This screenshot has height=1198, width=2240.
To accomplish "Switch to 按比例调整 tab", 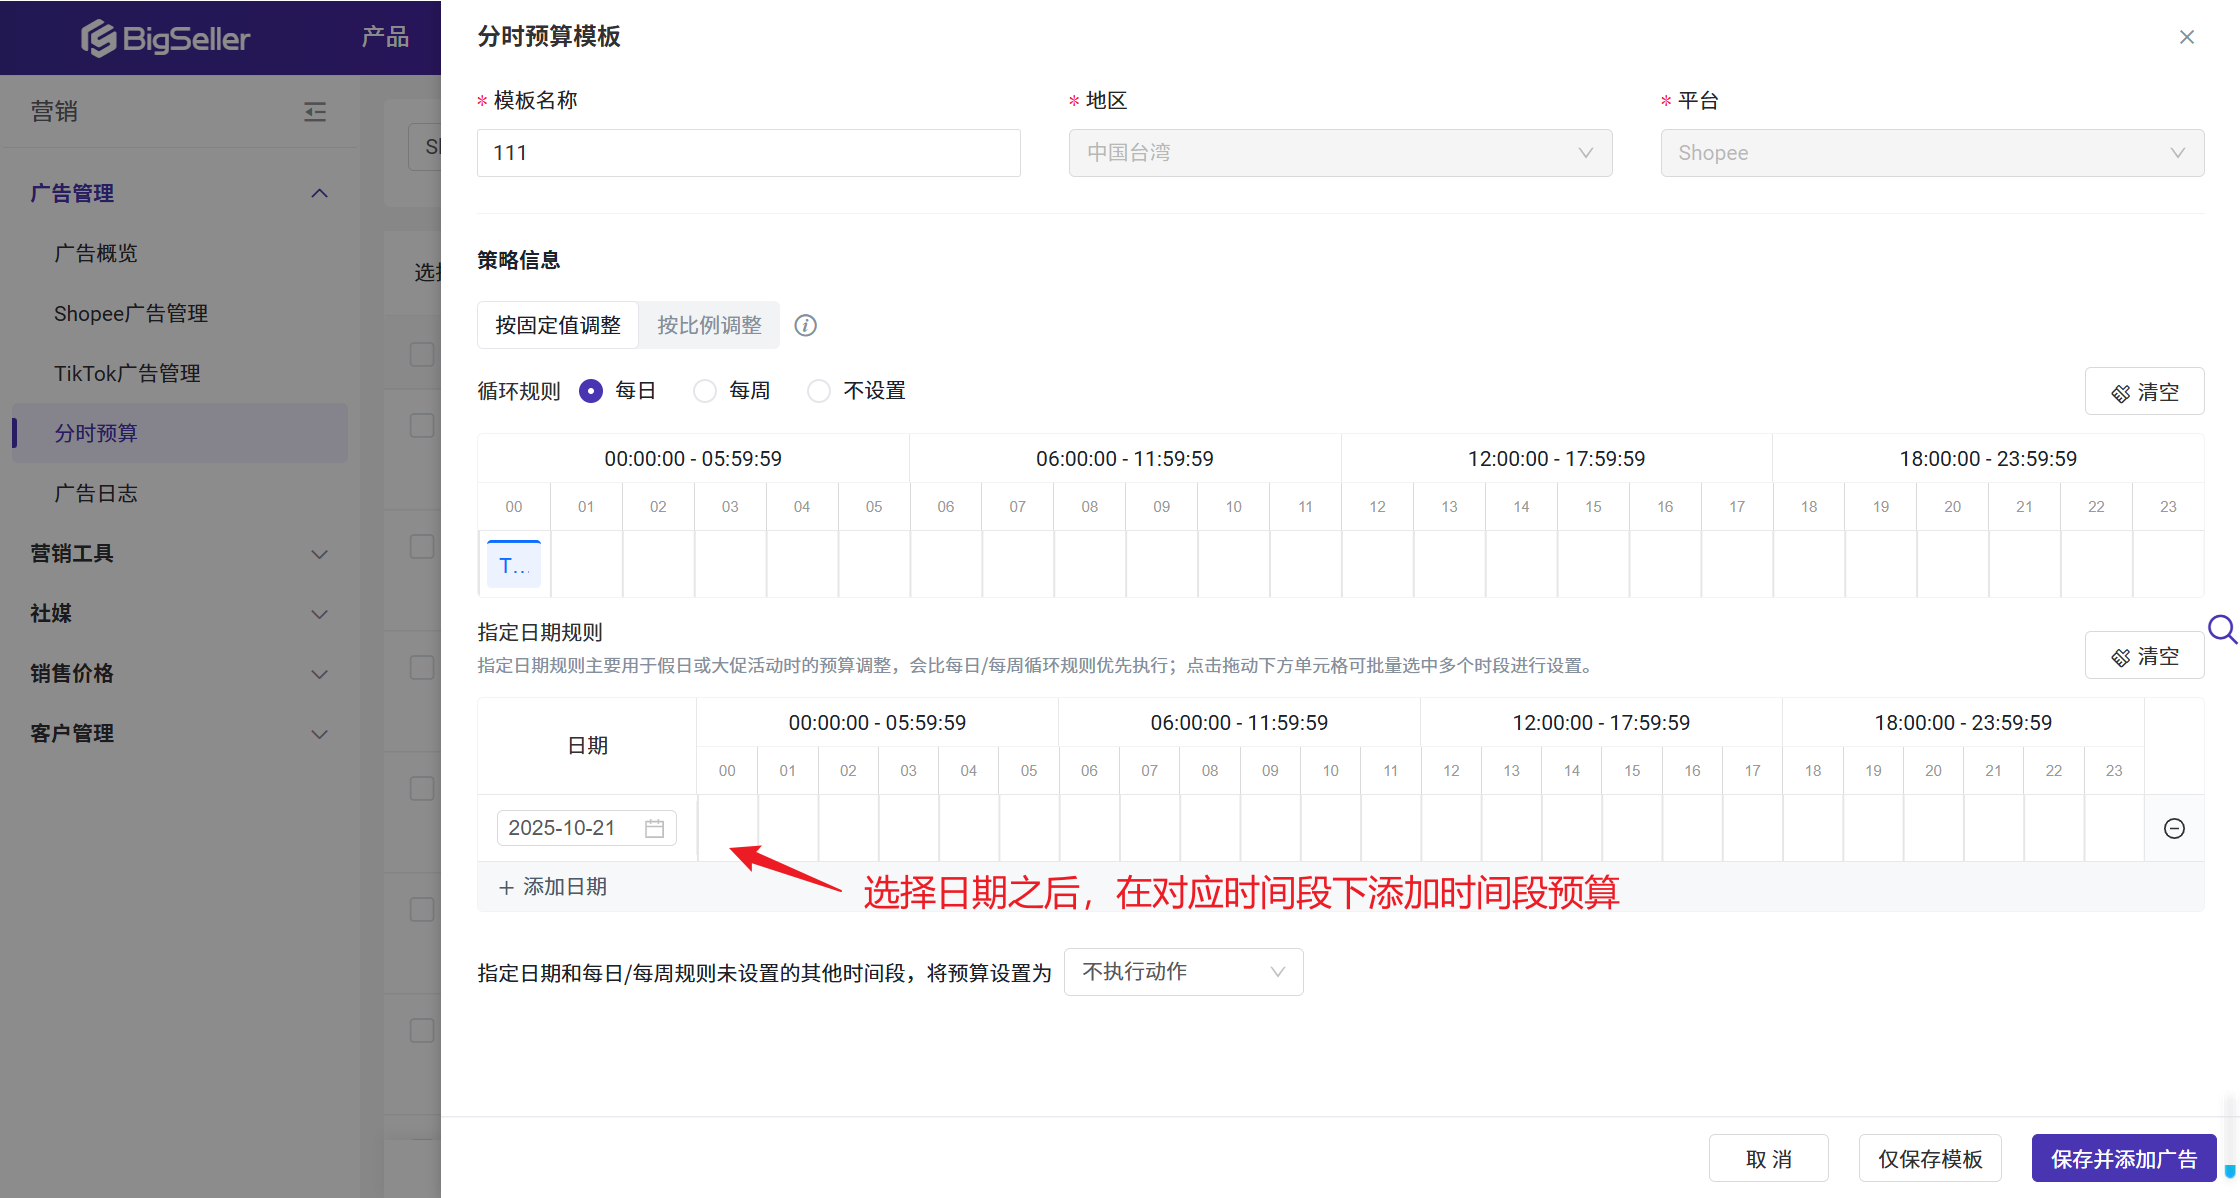I will (709, 325).
